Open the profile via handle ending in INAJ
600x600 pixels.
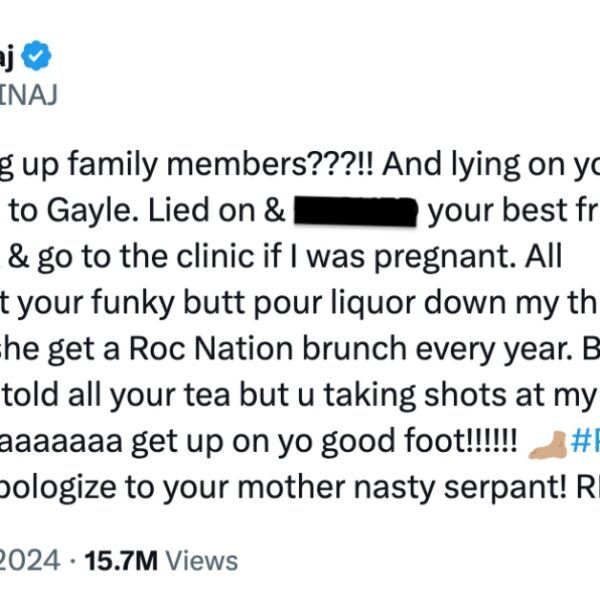click(x=28, y=95)
